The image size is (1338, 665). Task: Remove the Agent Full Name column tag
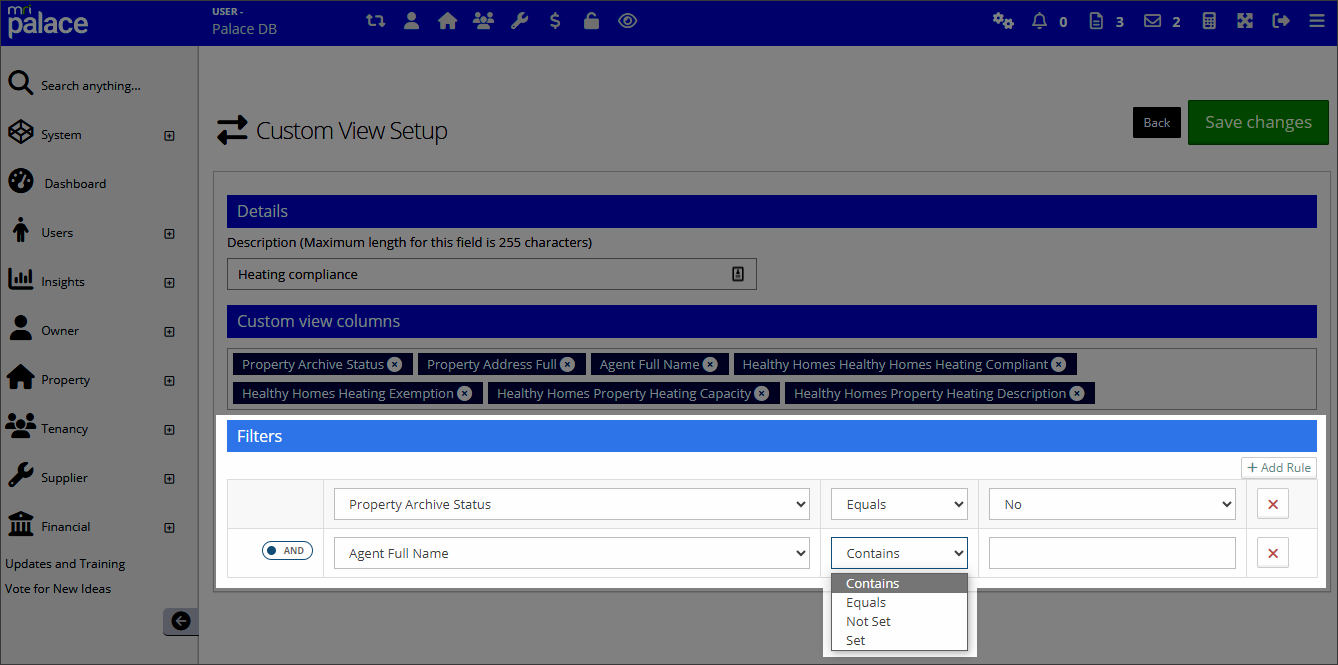click(710, 365)
